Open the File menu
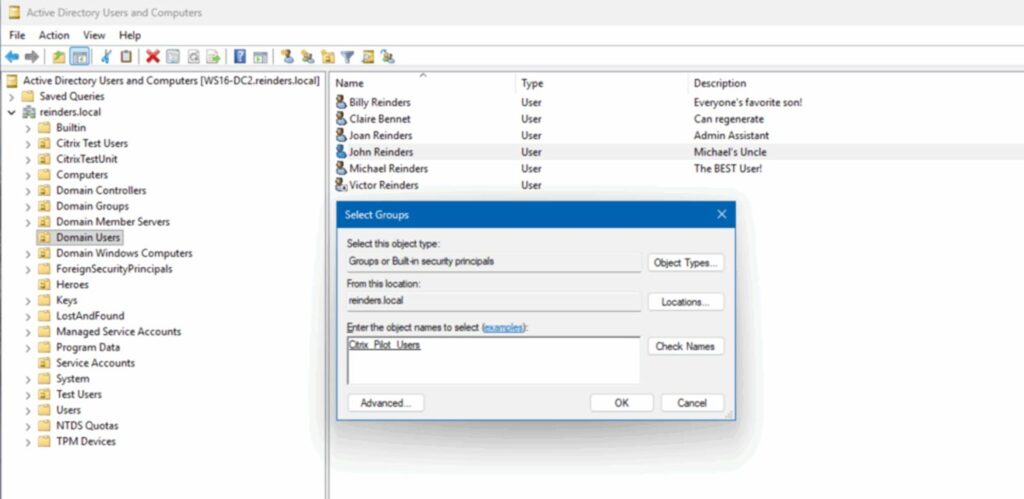The width and height of the screenshot is (1024, 499). click(17, 35)
